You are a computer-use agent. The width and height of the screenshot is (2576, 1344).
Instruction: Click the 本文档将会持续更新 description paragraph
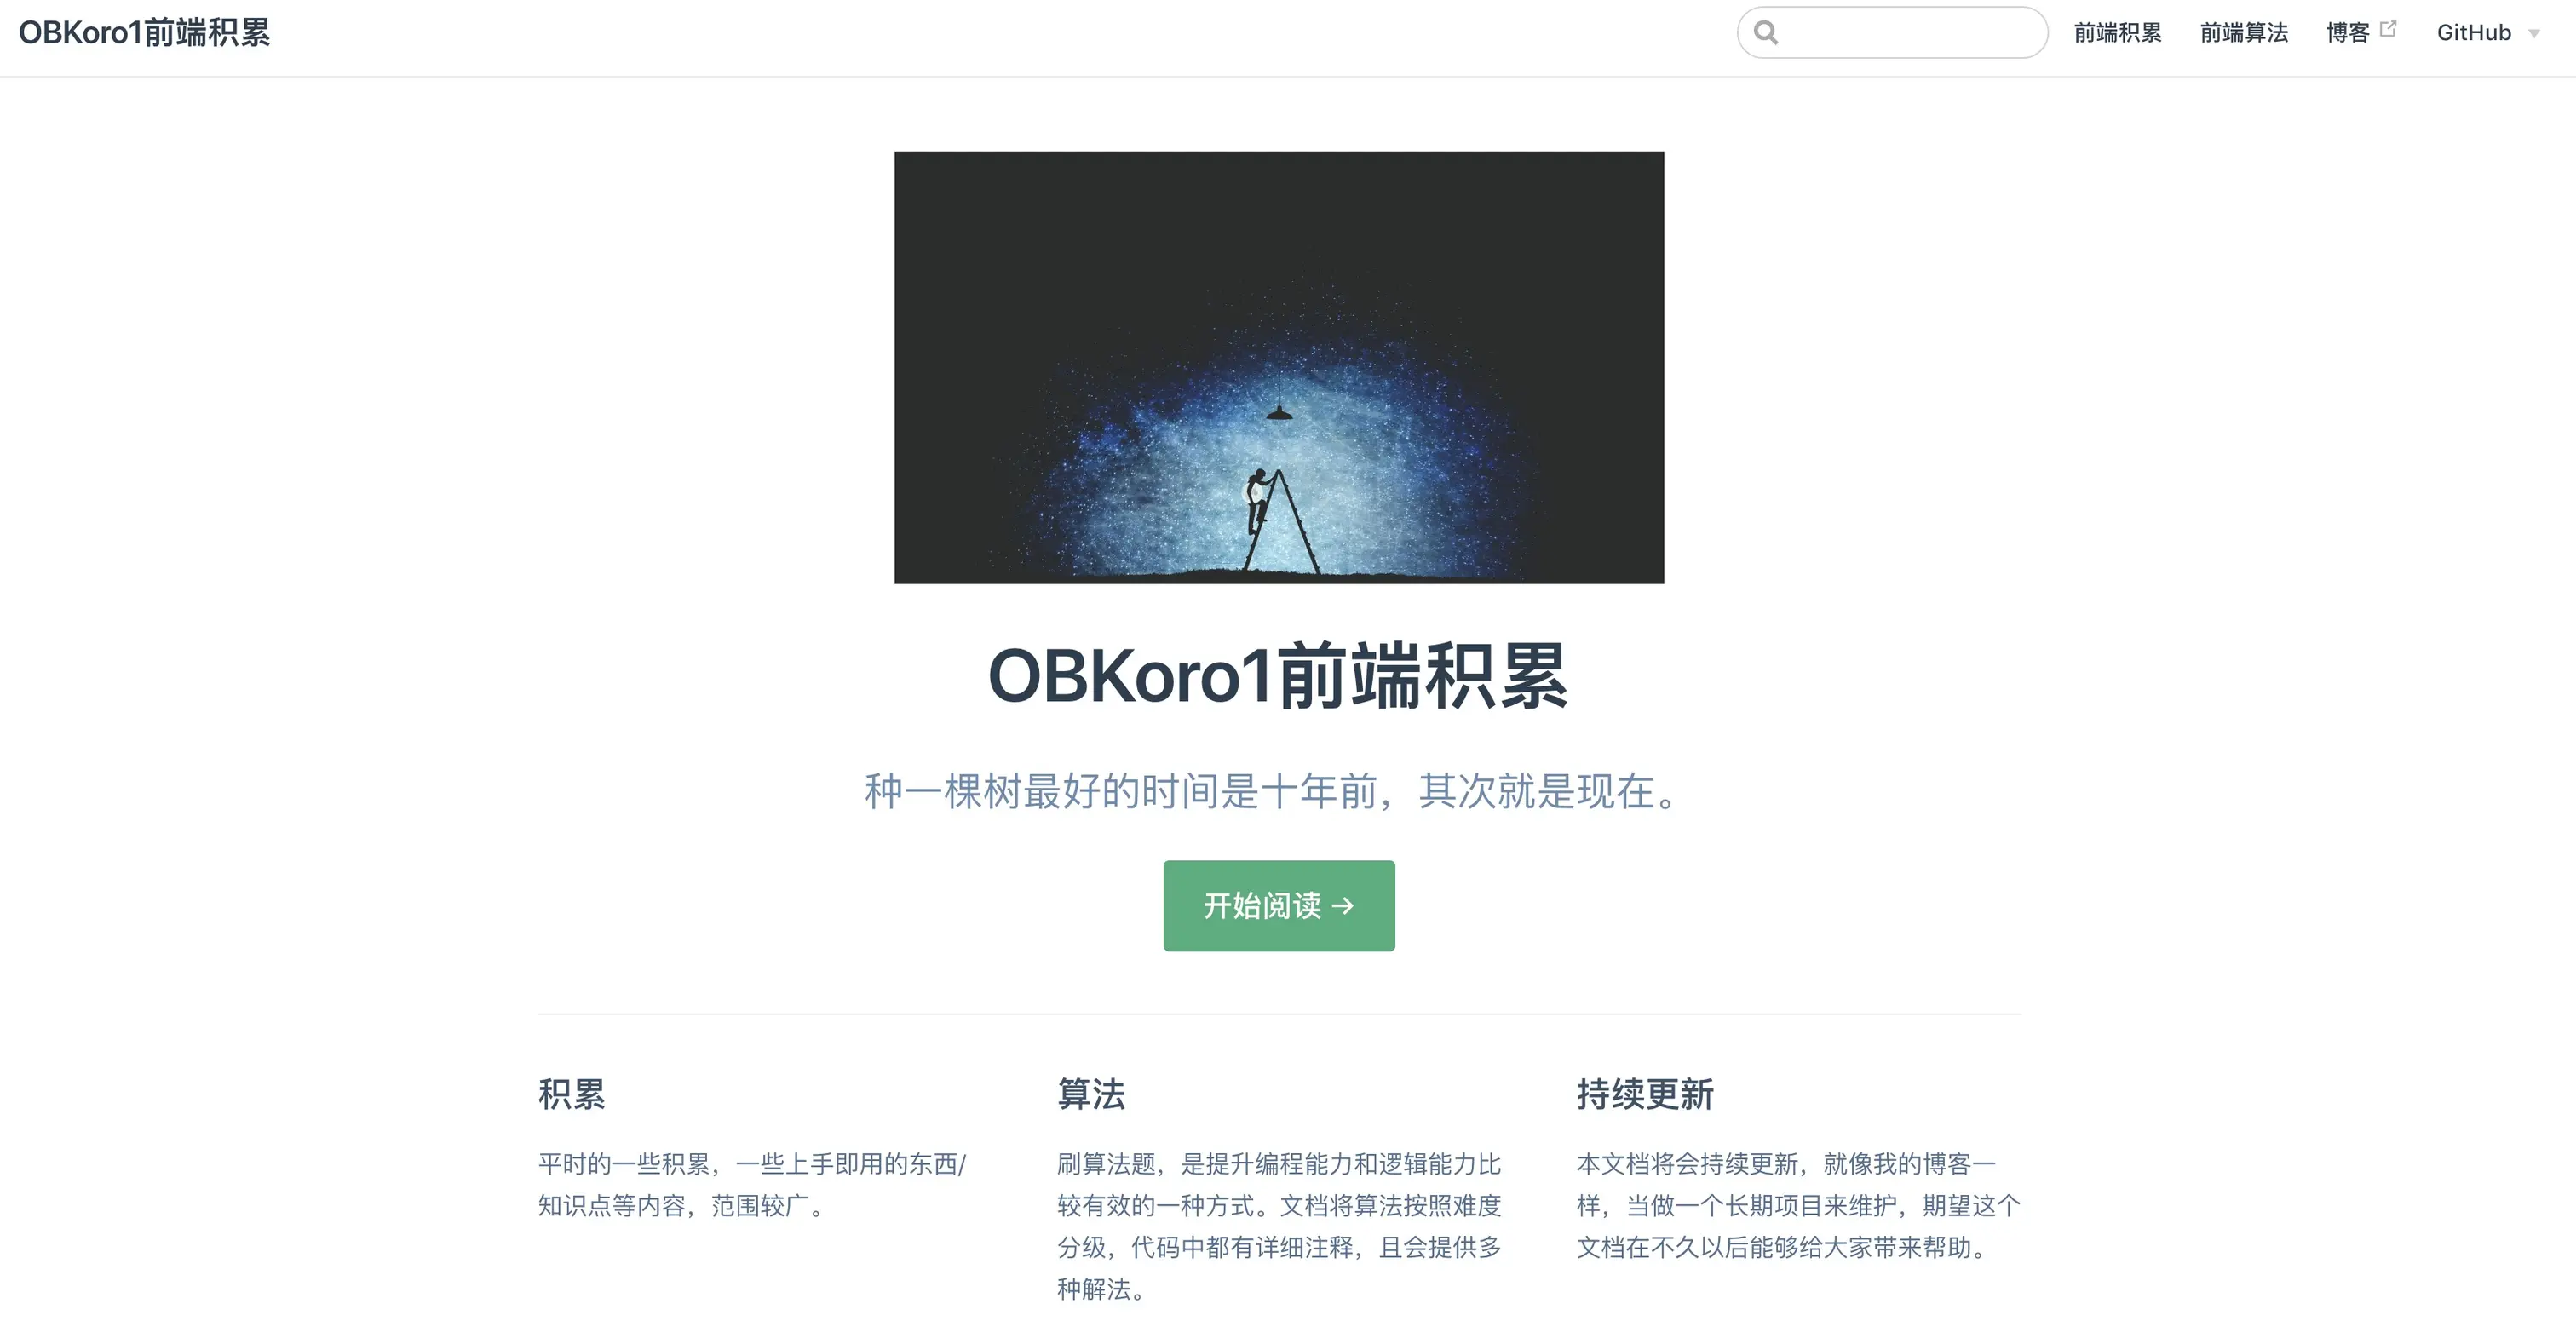(1798, 1205)
